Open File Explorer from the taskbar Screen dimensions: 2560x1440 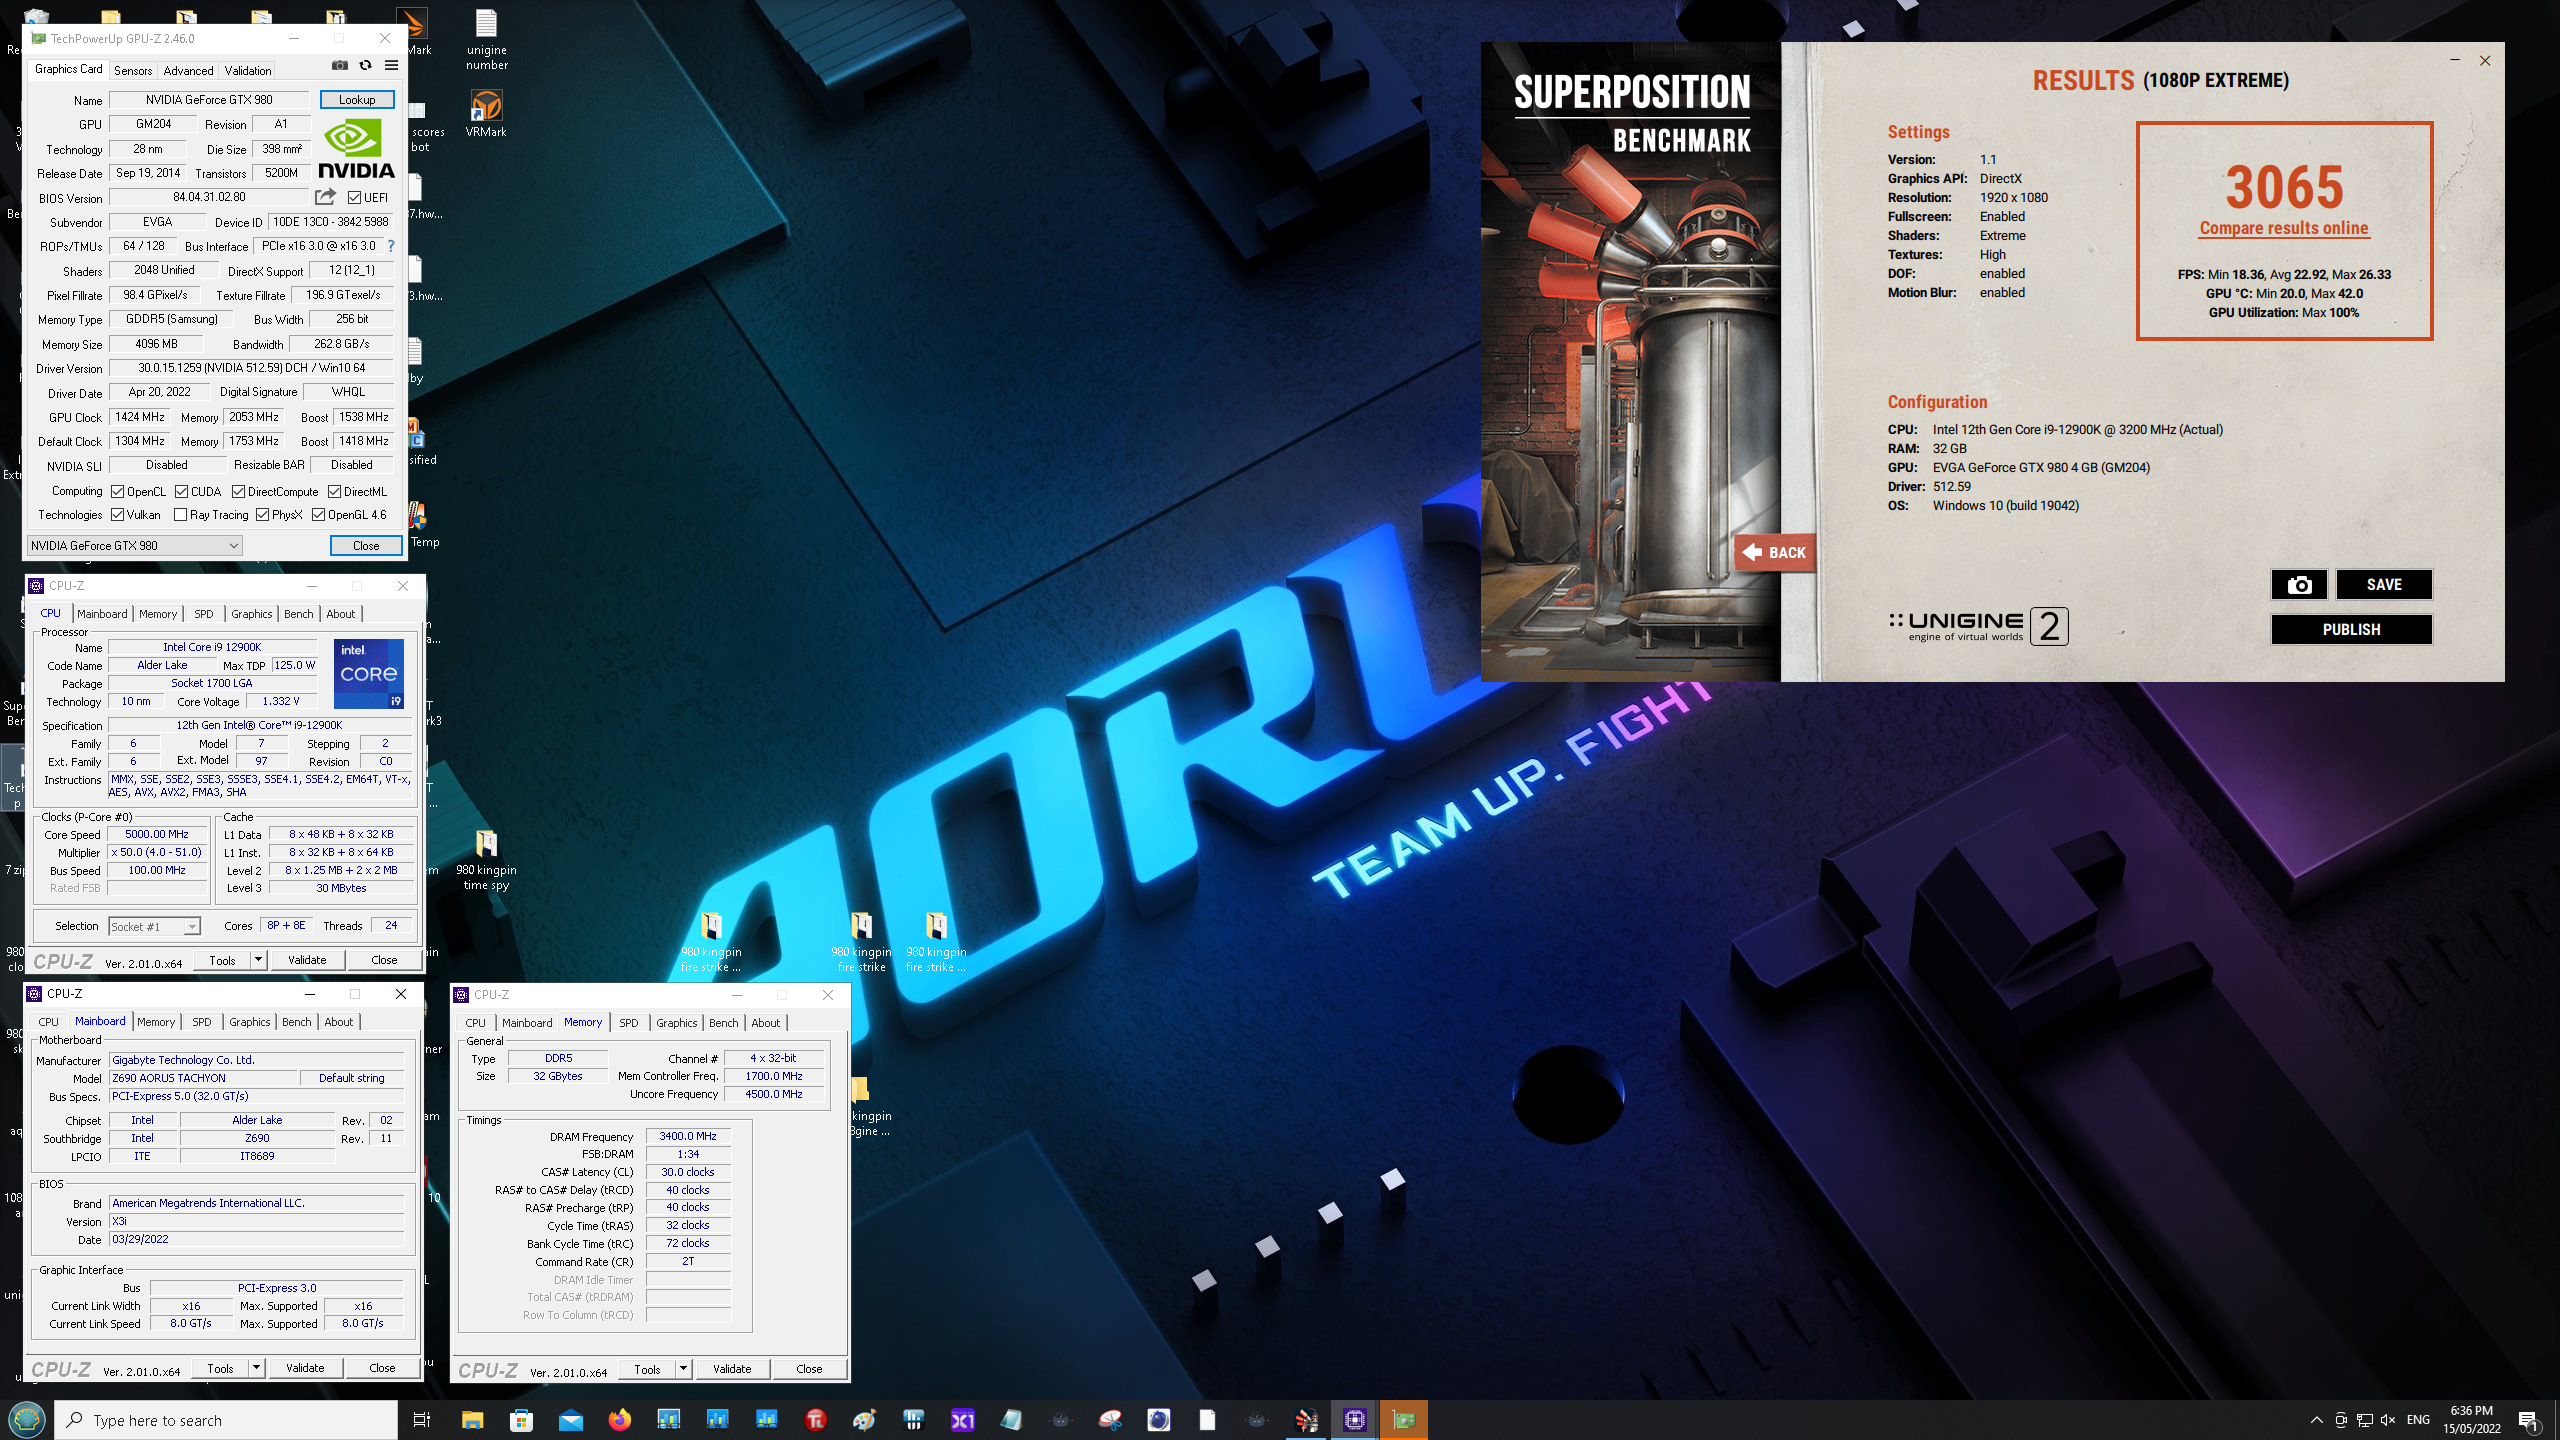472,1420
